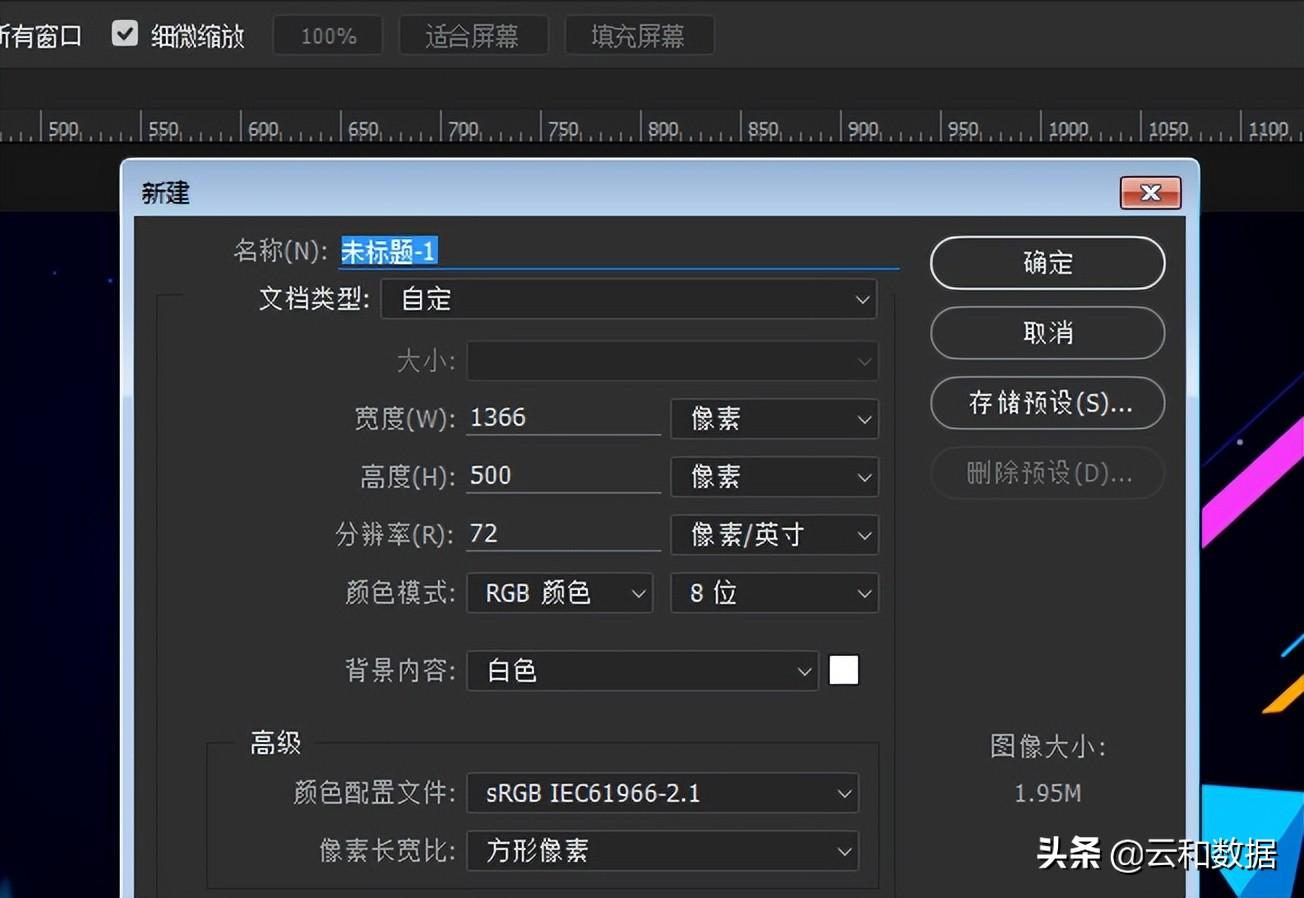Toggle the 细微缩放 checkbox
The width and height of the screenshot is (1304, 898).
[124, 33]
